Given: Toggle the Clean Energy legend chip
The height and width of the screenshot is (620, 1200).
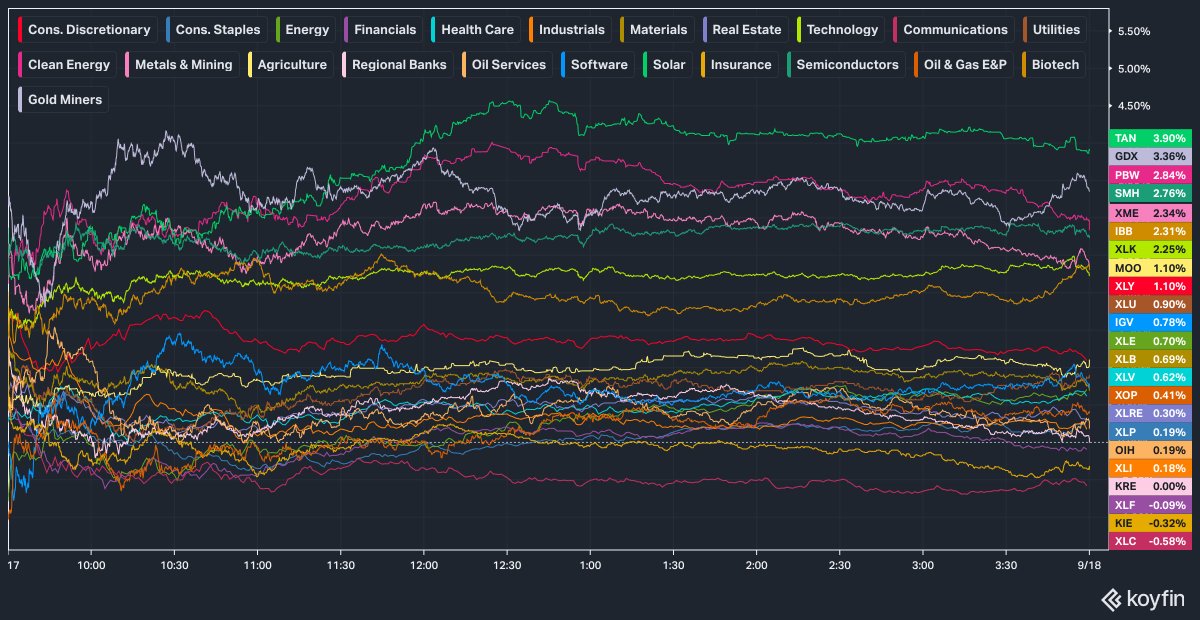Looking at the screenshot, I should click(x=68, y=64).
